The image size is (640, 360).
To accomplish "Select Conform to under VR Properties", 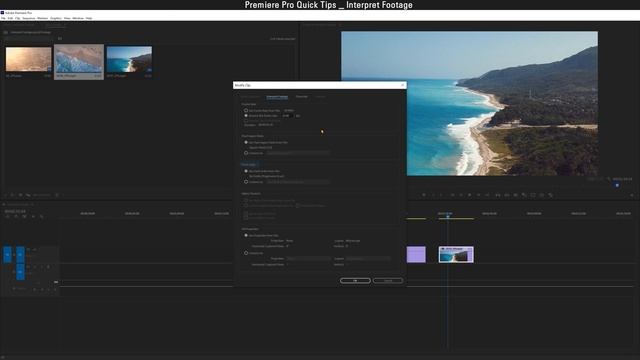I will click(x=246, y=253).
